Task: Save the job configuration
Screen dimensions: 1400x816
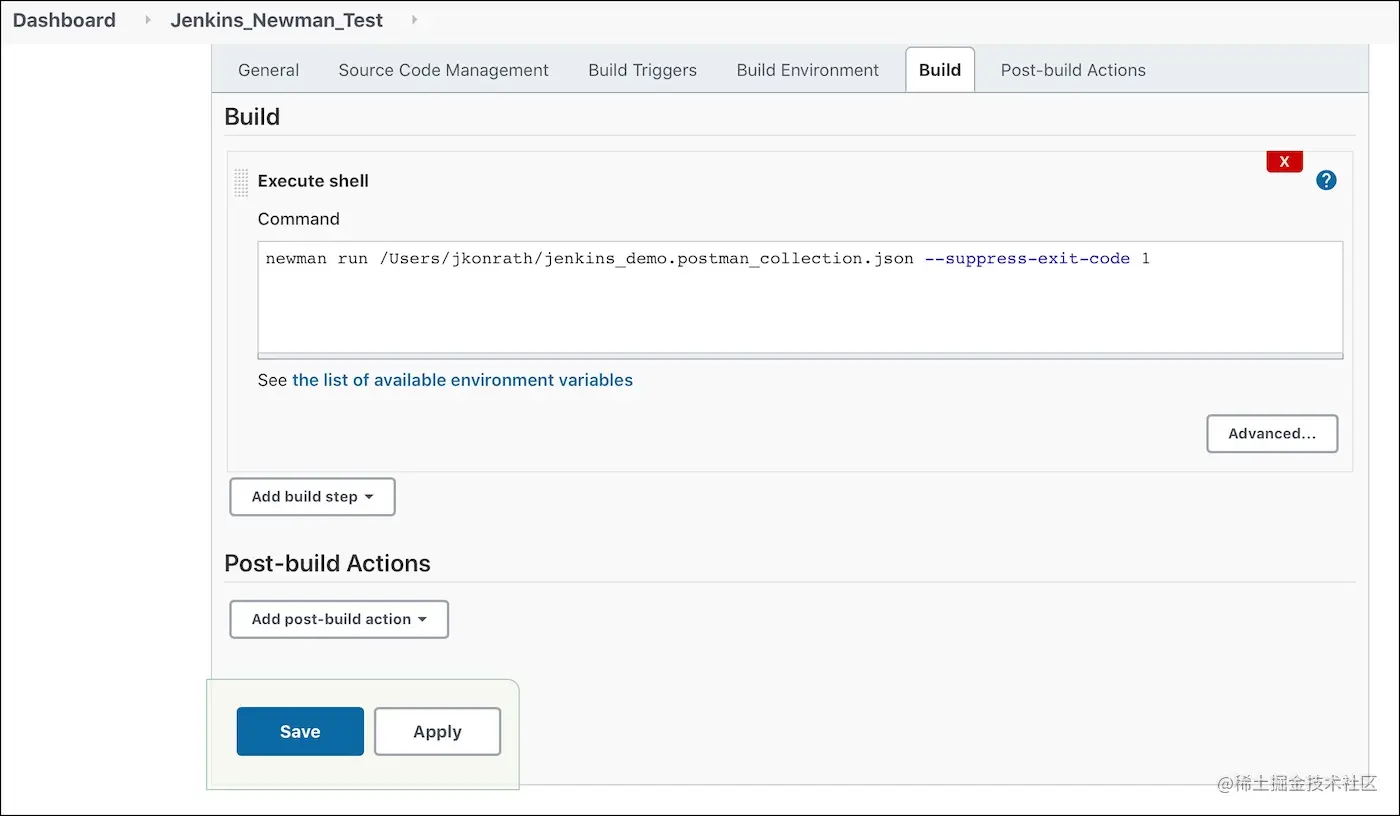Action: 300,731
